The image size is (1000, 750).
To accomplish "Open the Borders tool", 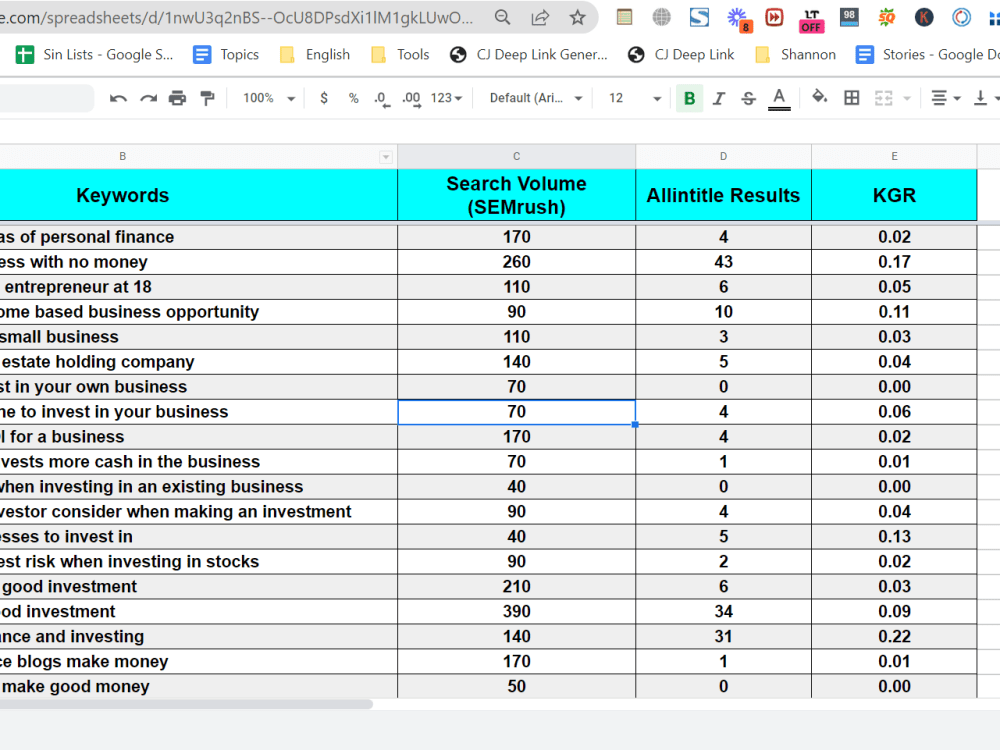I will tap(851, 98).
